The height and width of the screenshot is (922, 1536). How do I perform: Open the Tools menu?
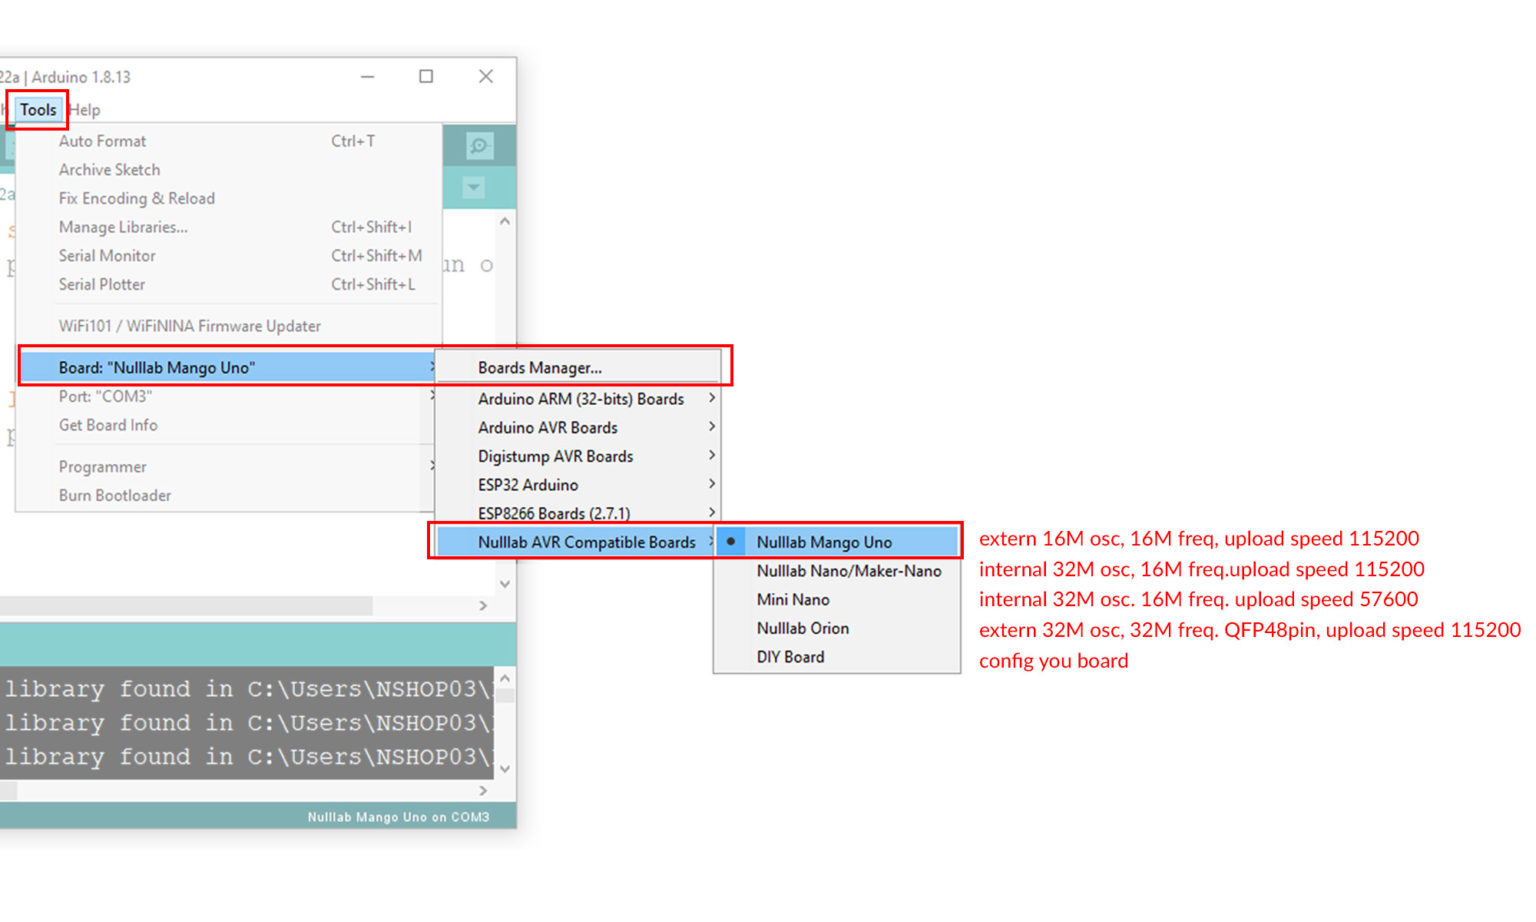(x=38, y=110)
